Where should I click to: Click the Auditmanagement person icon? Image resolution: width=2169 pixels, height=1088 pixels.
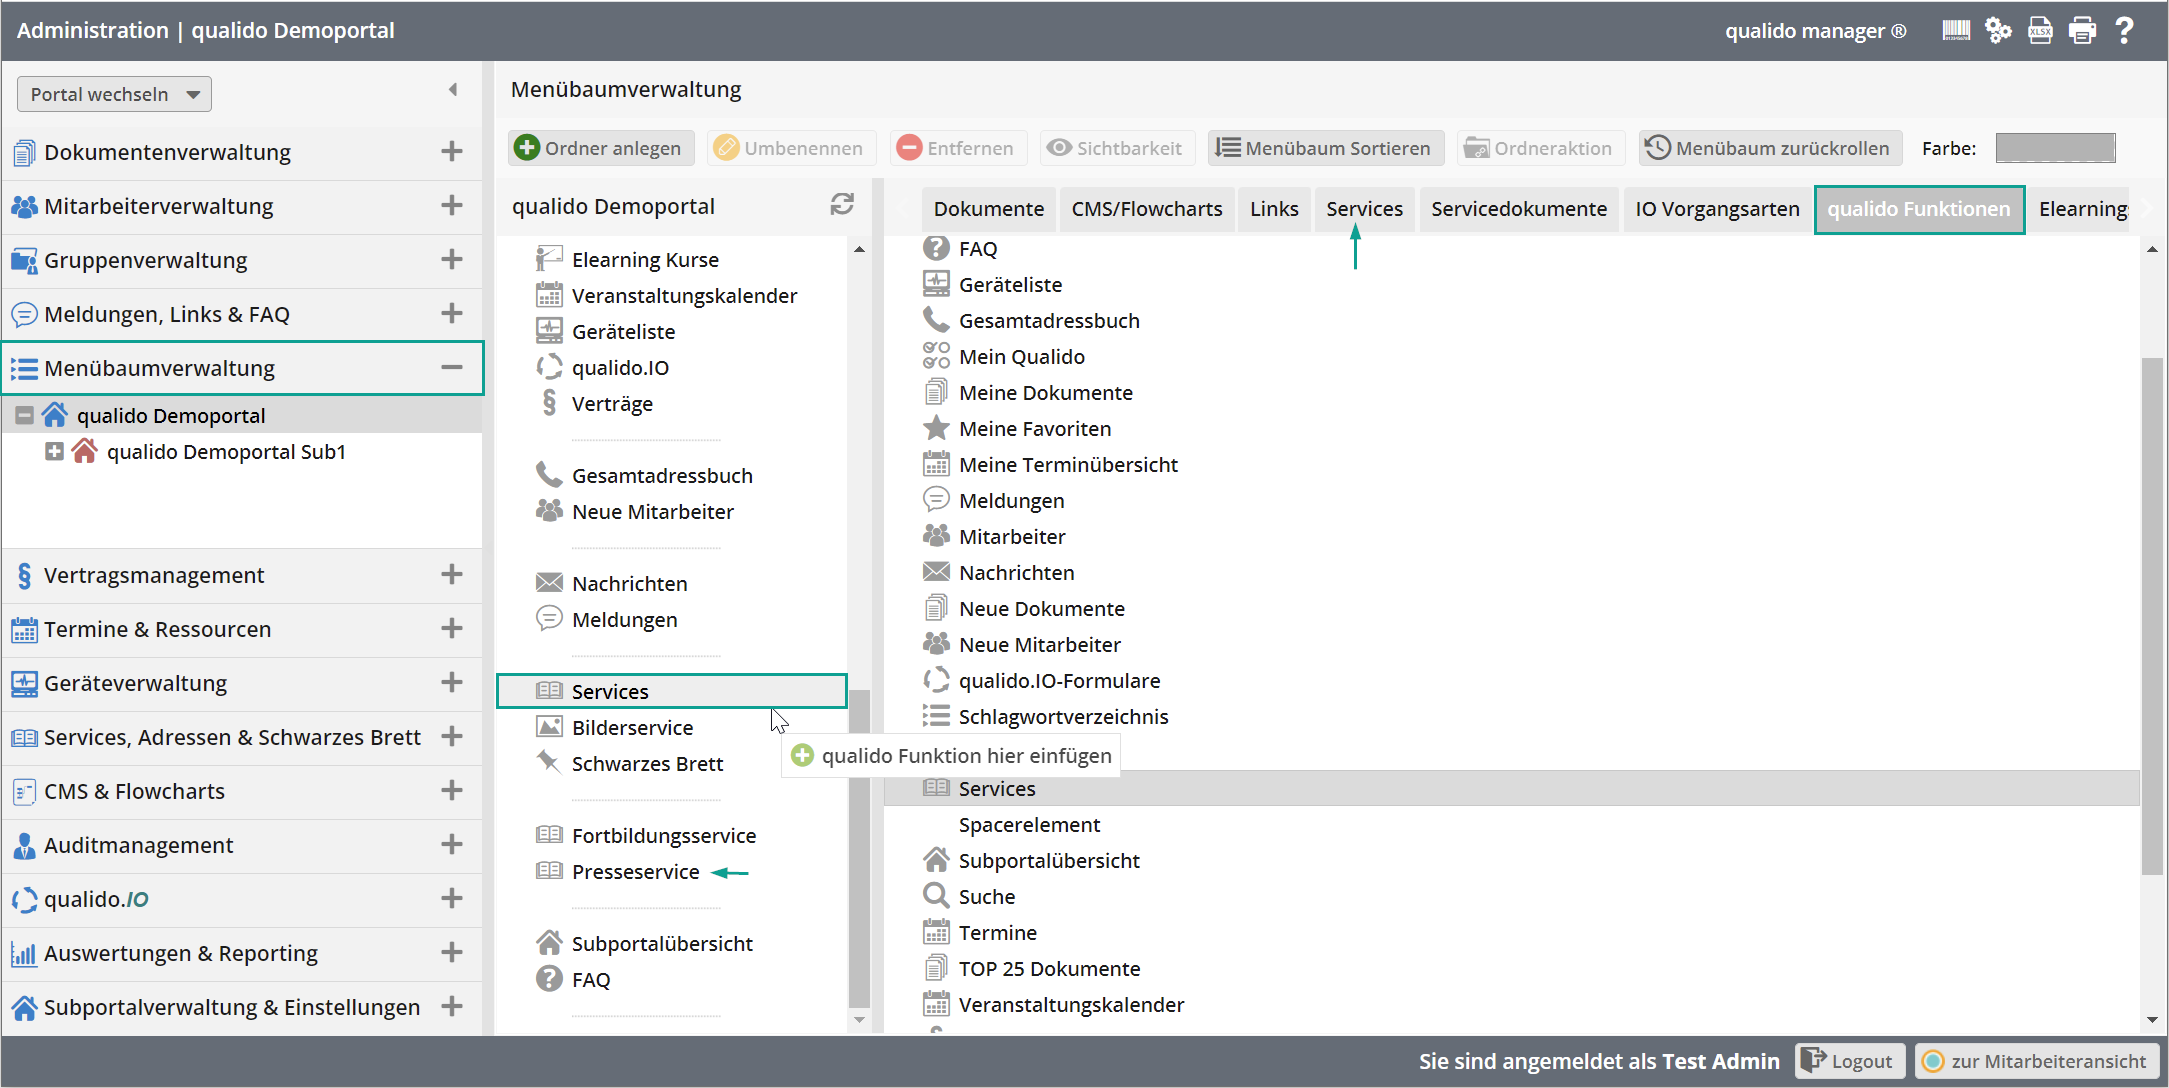pos(24,846)
